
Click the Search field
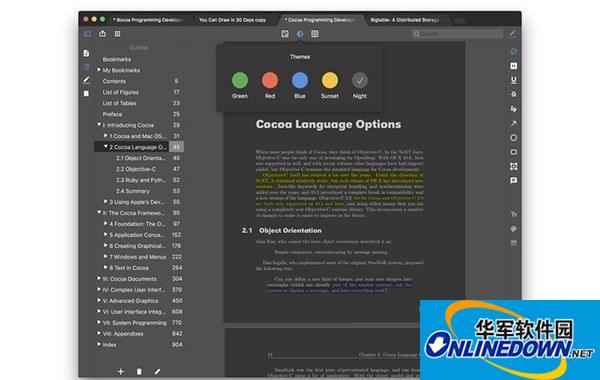tap(457, 34)
